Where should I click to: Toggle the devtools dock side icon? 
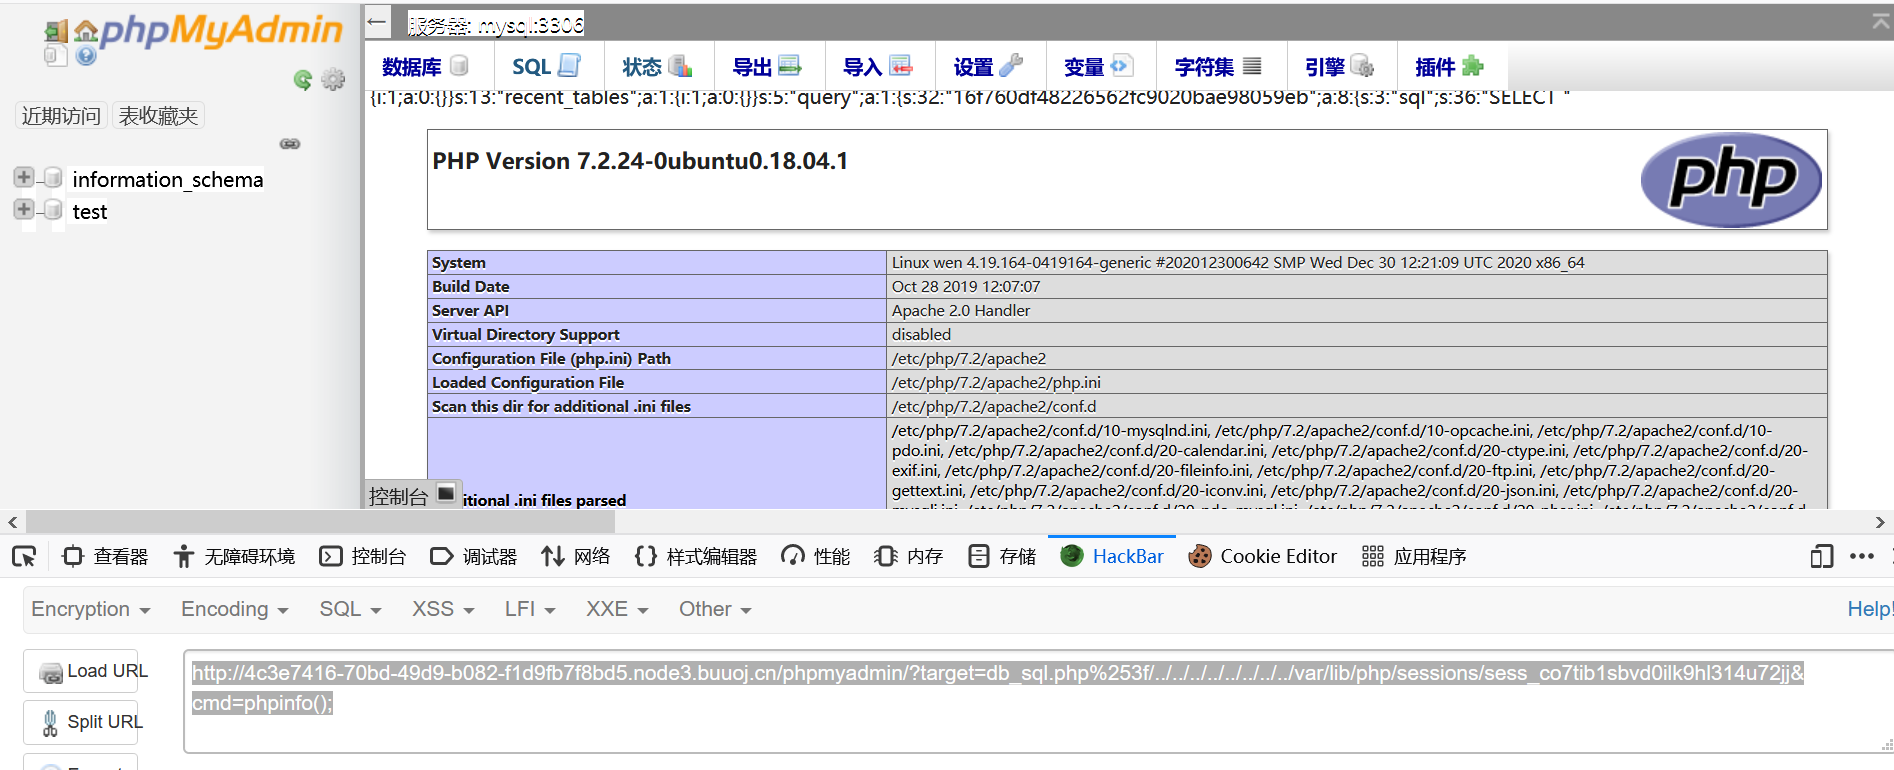click(x=1822, y=556)
